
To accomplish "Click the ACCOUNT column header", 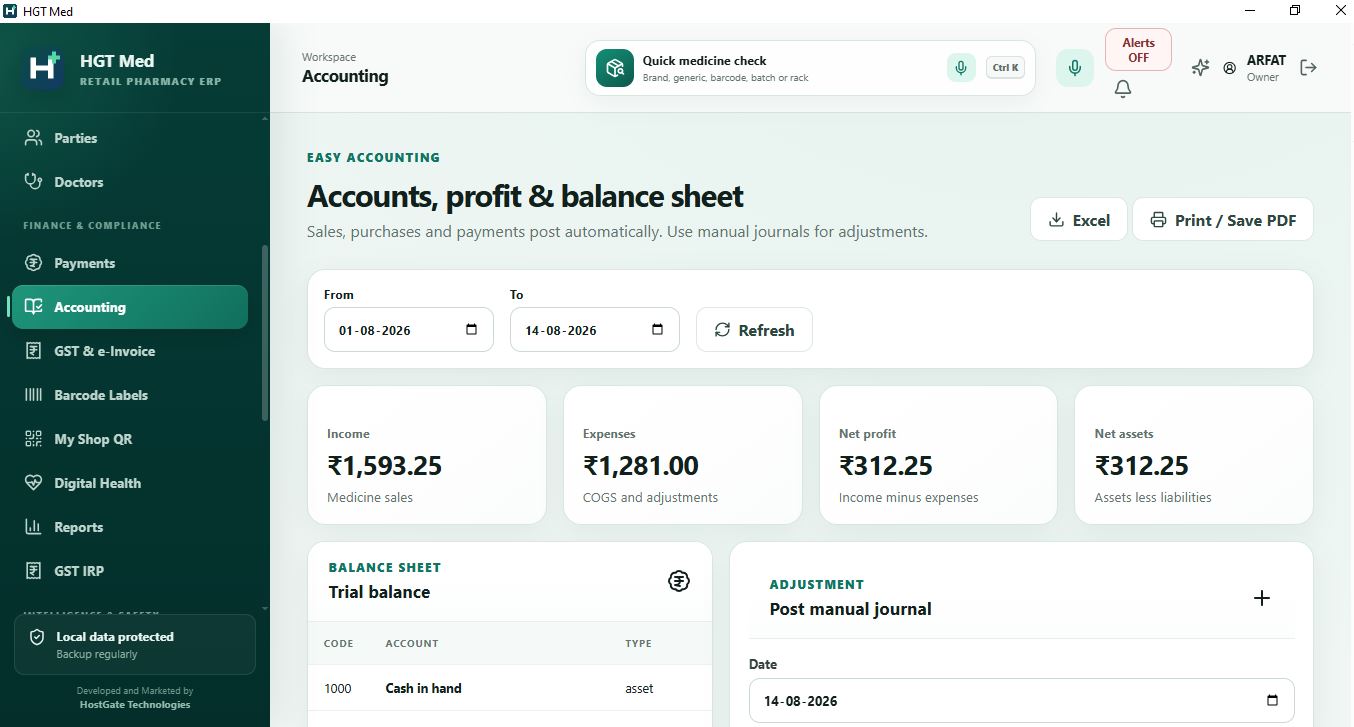I will (x=412, y=643).
